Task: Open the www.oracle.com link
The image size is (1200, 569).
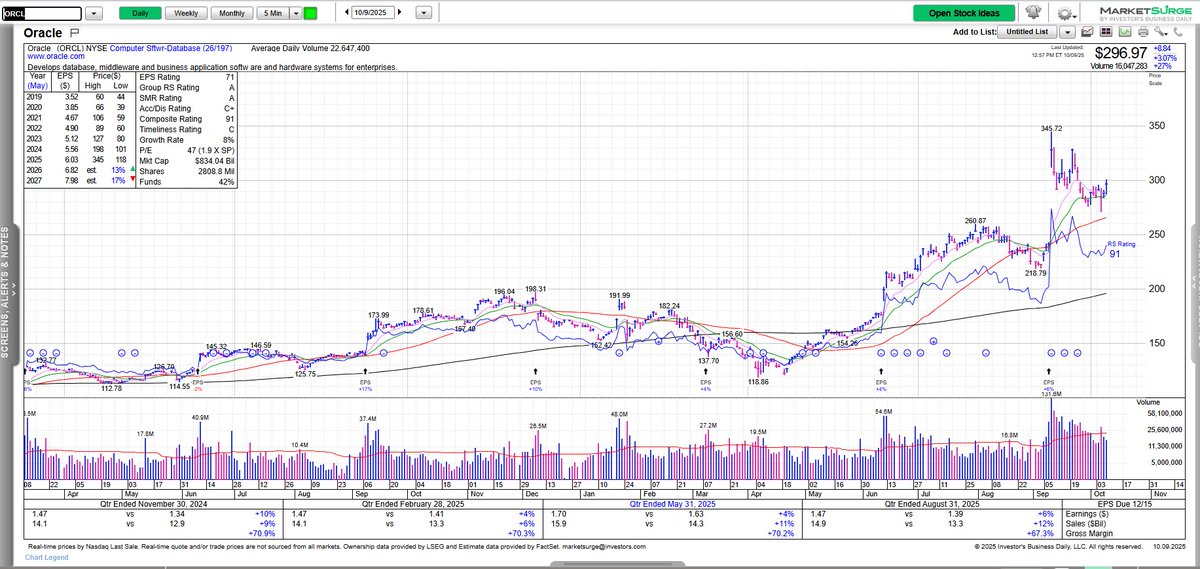Action: (56, 57)
